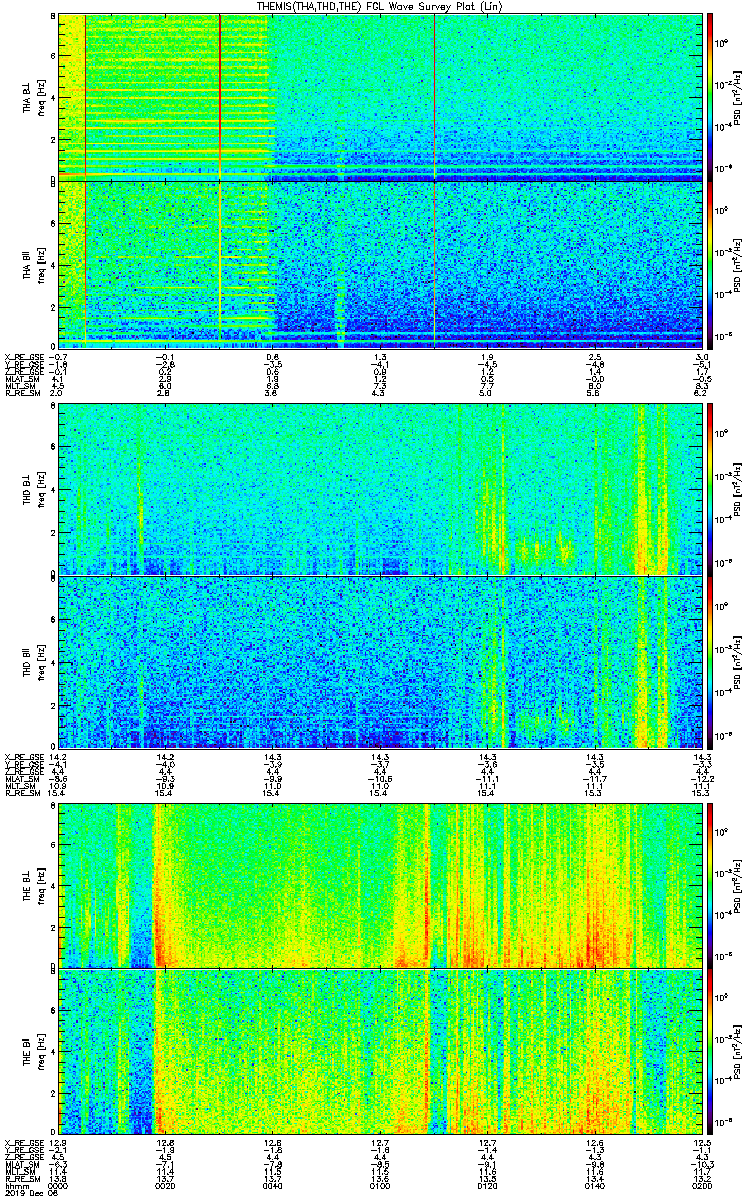The image size is (750, 1200).
Task: Click the 0120 time tick label
Action: 488,1187
